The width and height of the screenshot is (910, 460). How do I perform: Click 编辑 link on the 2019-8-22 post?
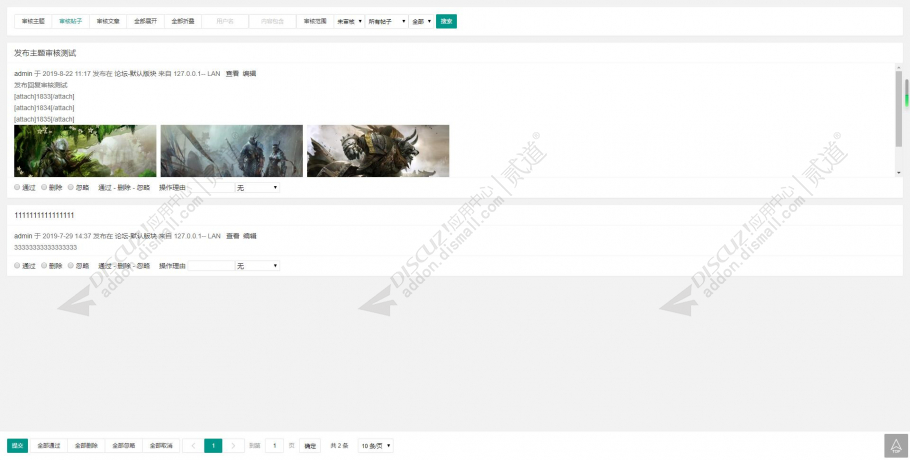249,74
